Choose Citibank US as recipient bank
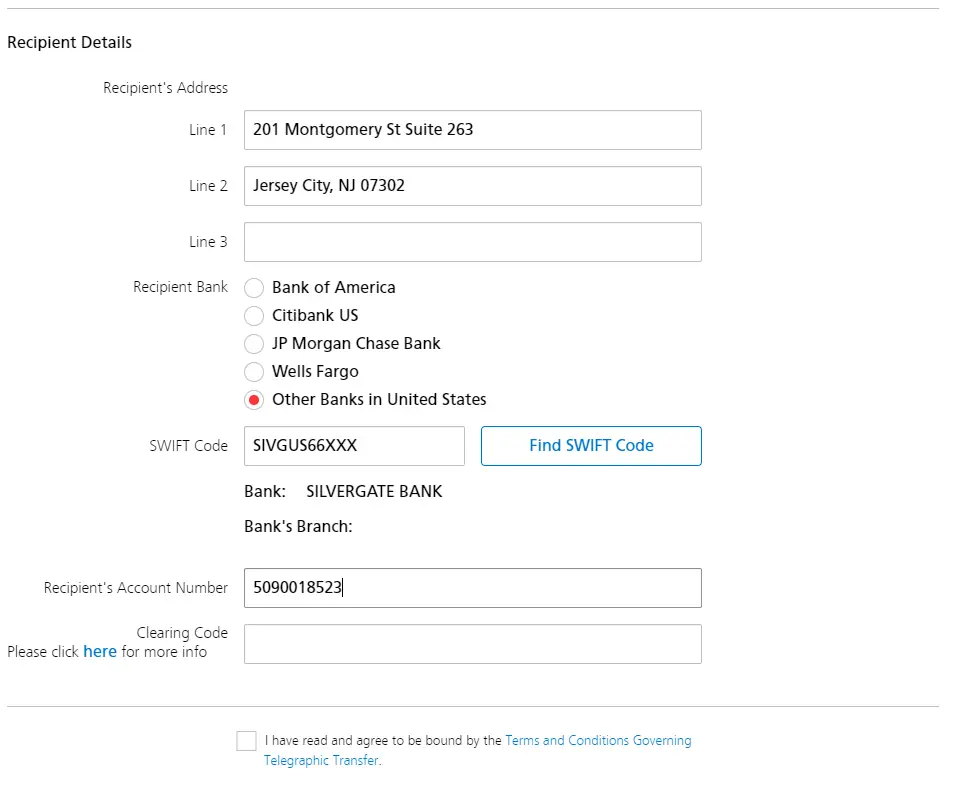The height and width of the screenshot is (785, 954). point(254,316)
